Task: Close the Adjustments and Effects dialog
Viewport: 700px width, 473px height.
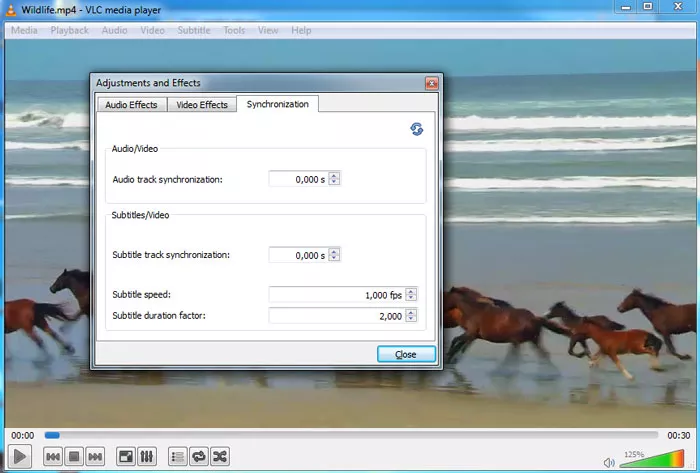Action: (431, 83)
